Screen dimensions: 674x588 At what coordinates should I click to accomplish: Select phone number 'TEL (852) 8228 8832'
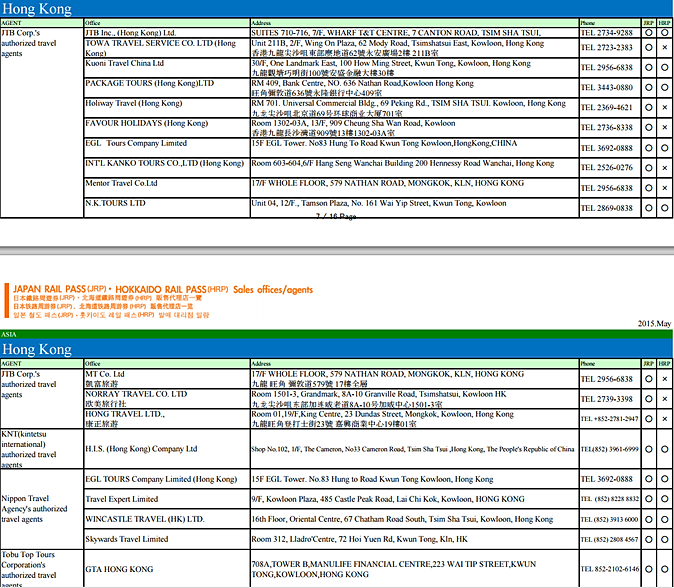tap(610, 499)
